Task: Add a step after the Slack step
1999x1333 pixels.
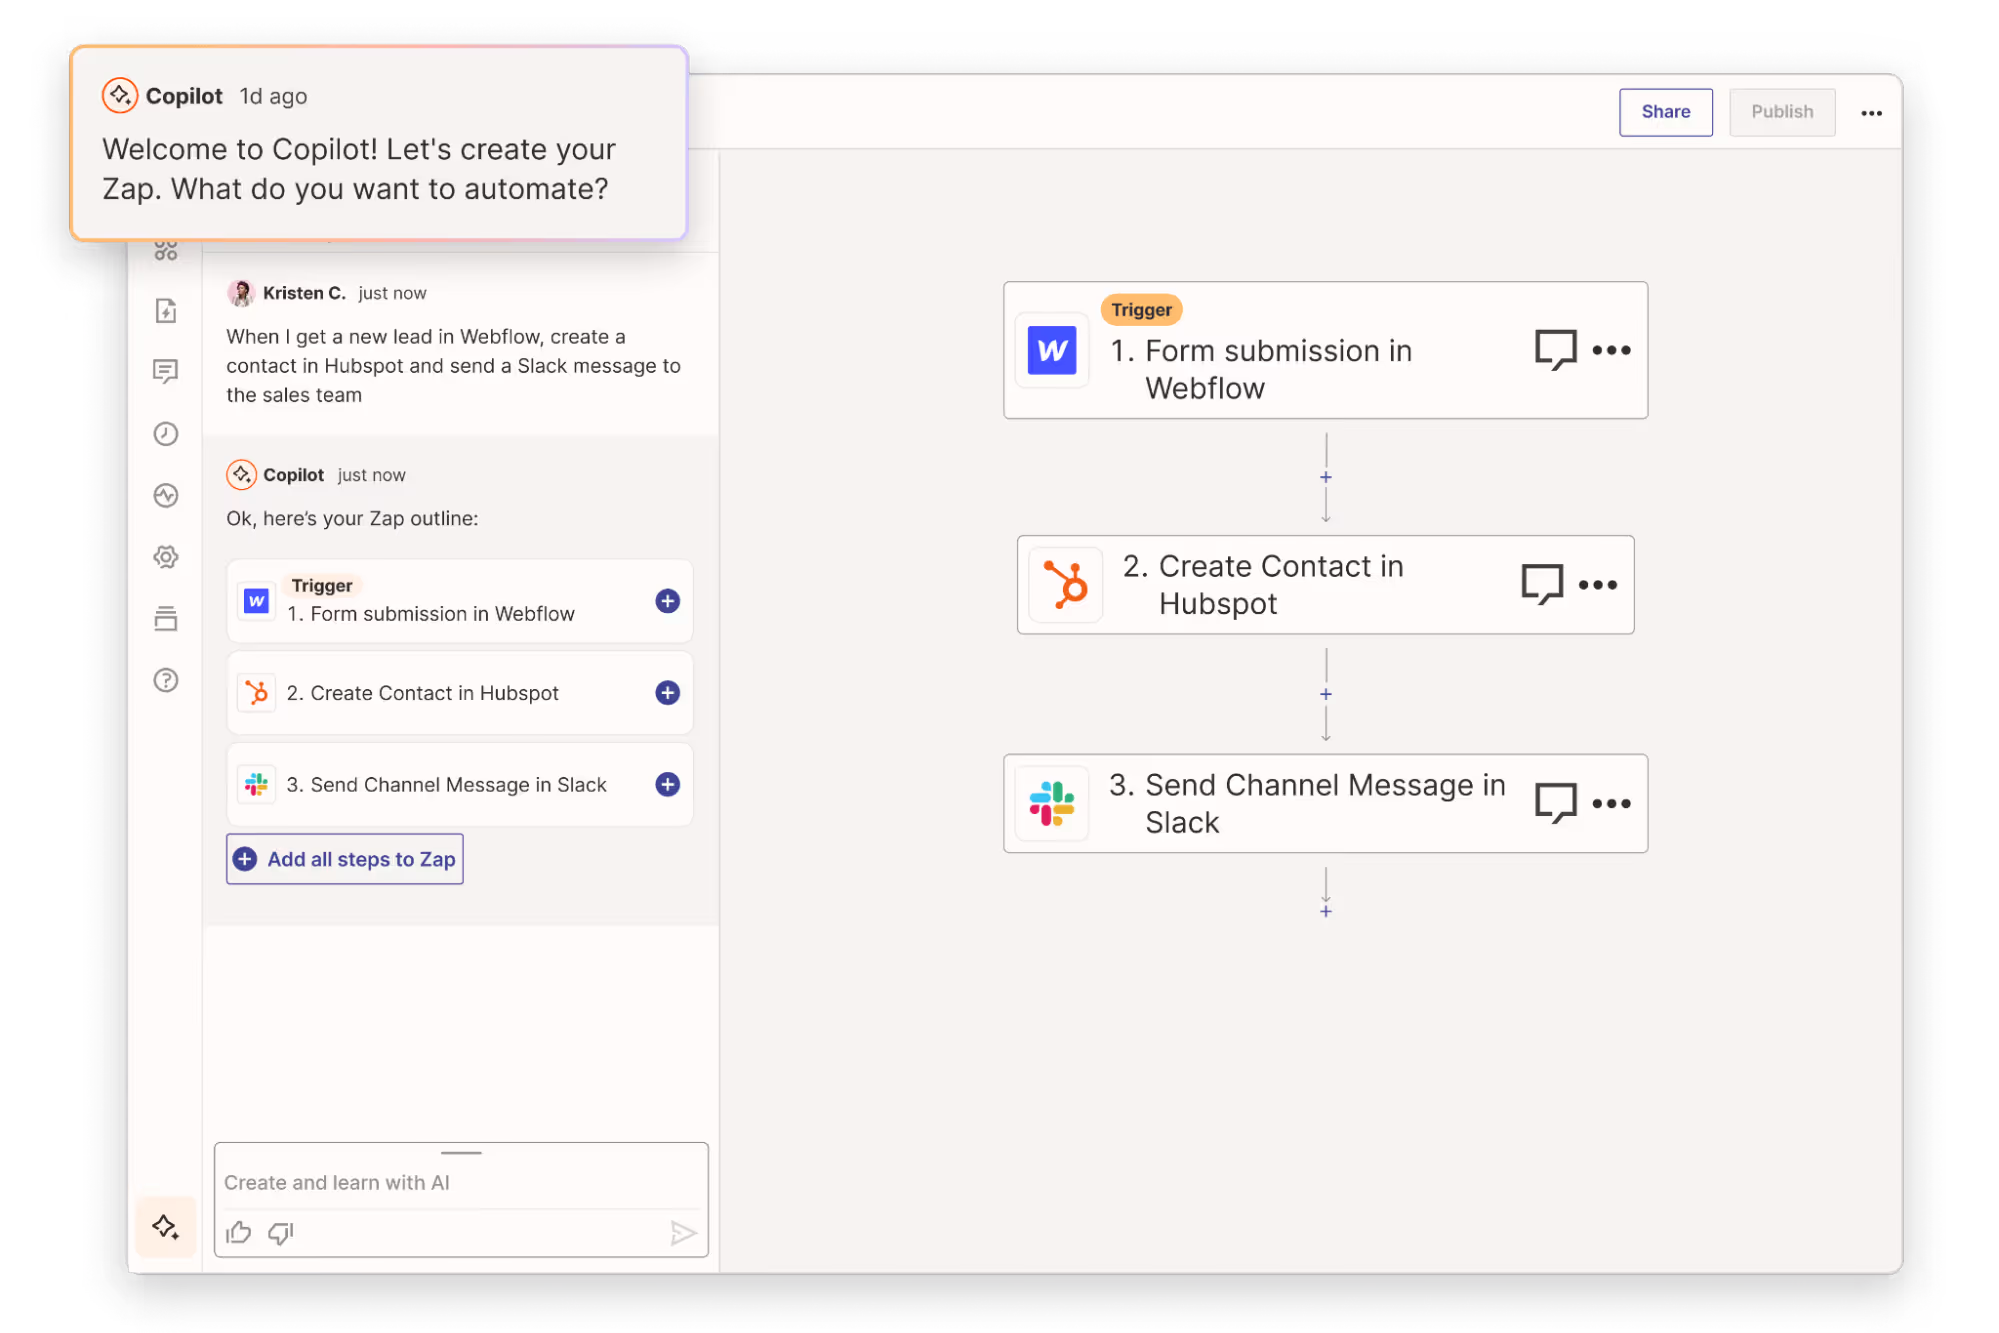Action: [1326, 911]
